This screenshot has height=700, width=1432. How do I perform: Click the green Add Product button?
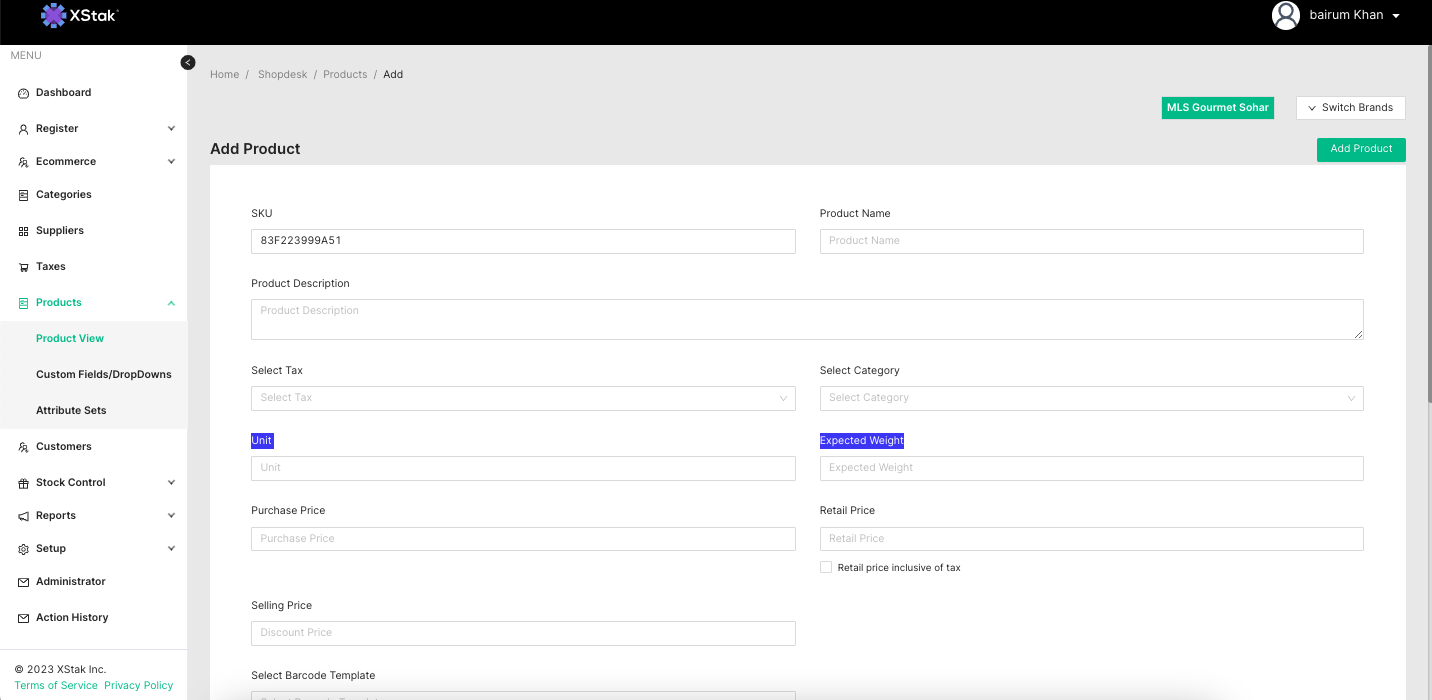tap(1360, 149)
